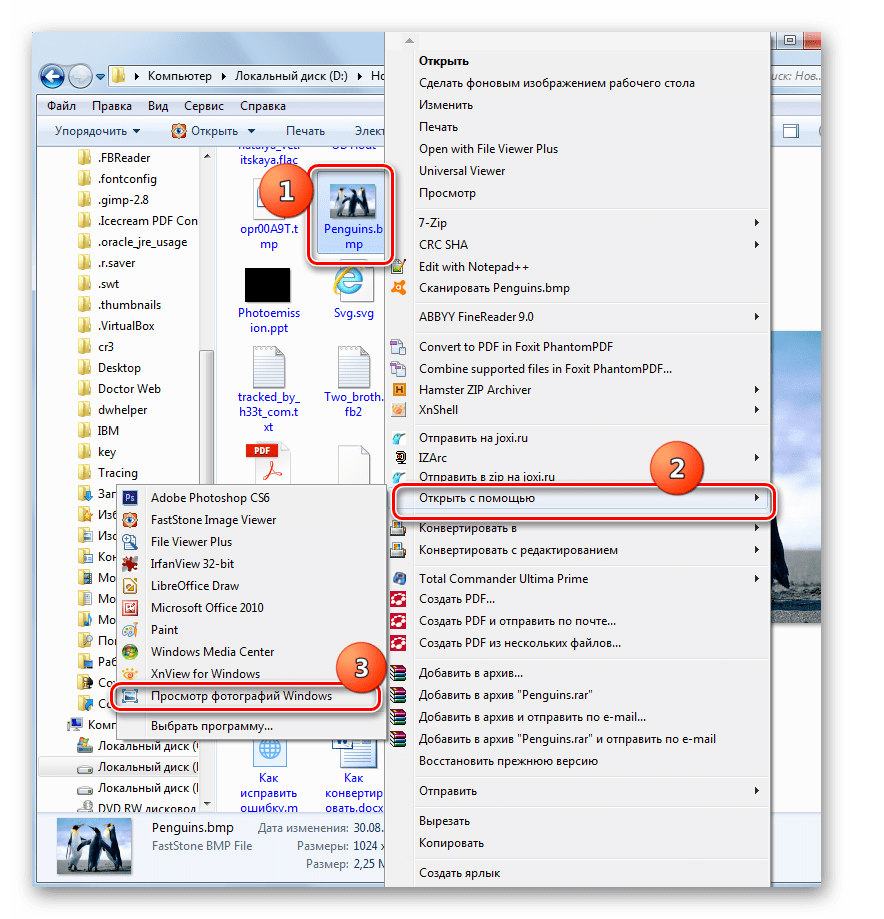Expand the Конвертировать с редактированием submenu arrow
Screen dimensions: 884x919
pyautogui.click(x=757, y=550)
